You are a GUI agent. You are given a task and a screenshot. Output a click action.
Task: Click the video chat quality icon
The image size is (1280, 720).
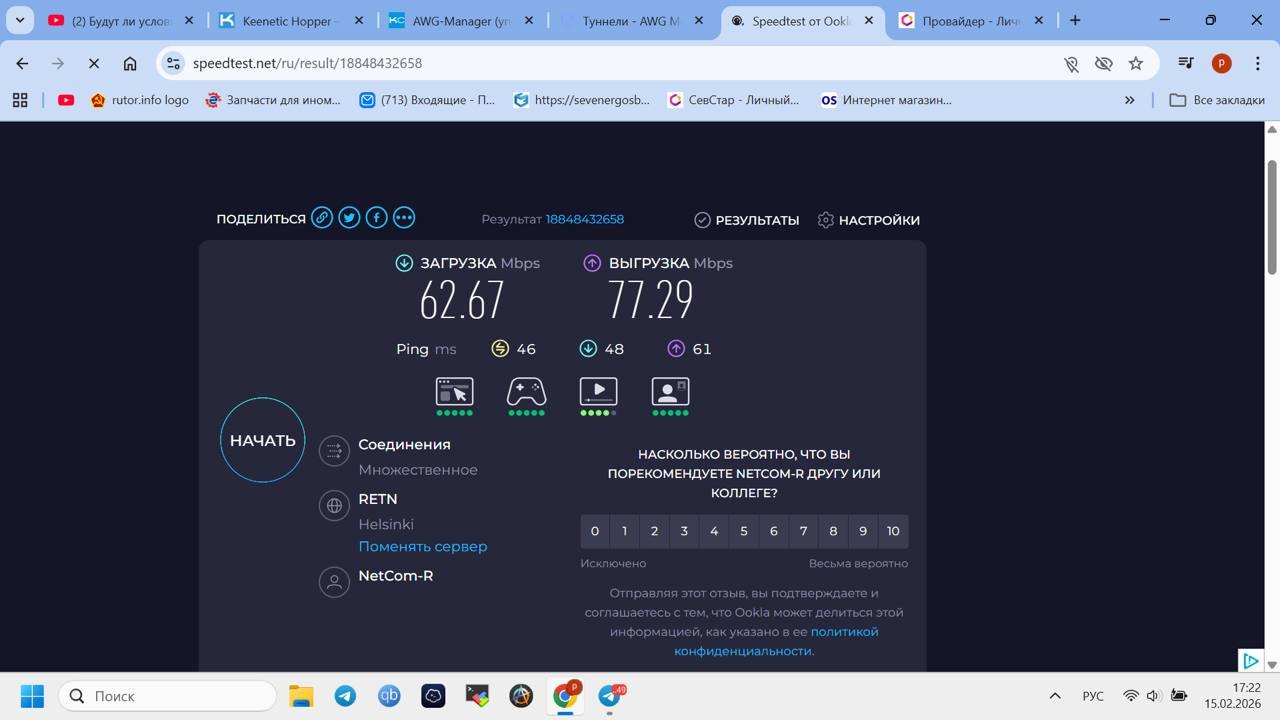click(670, 391)
